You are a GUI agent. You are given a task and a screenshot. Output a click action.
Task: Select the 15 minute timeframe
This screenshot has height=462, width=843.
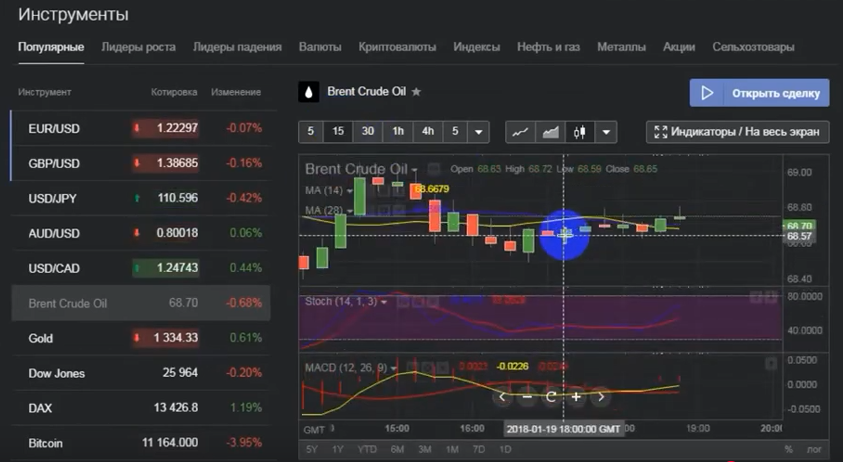[338, 132]
